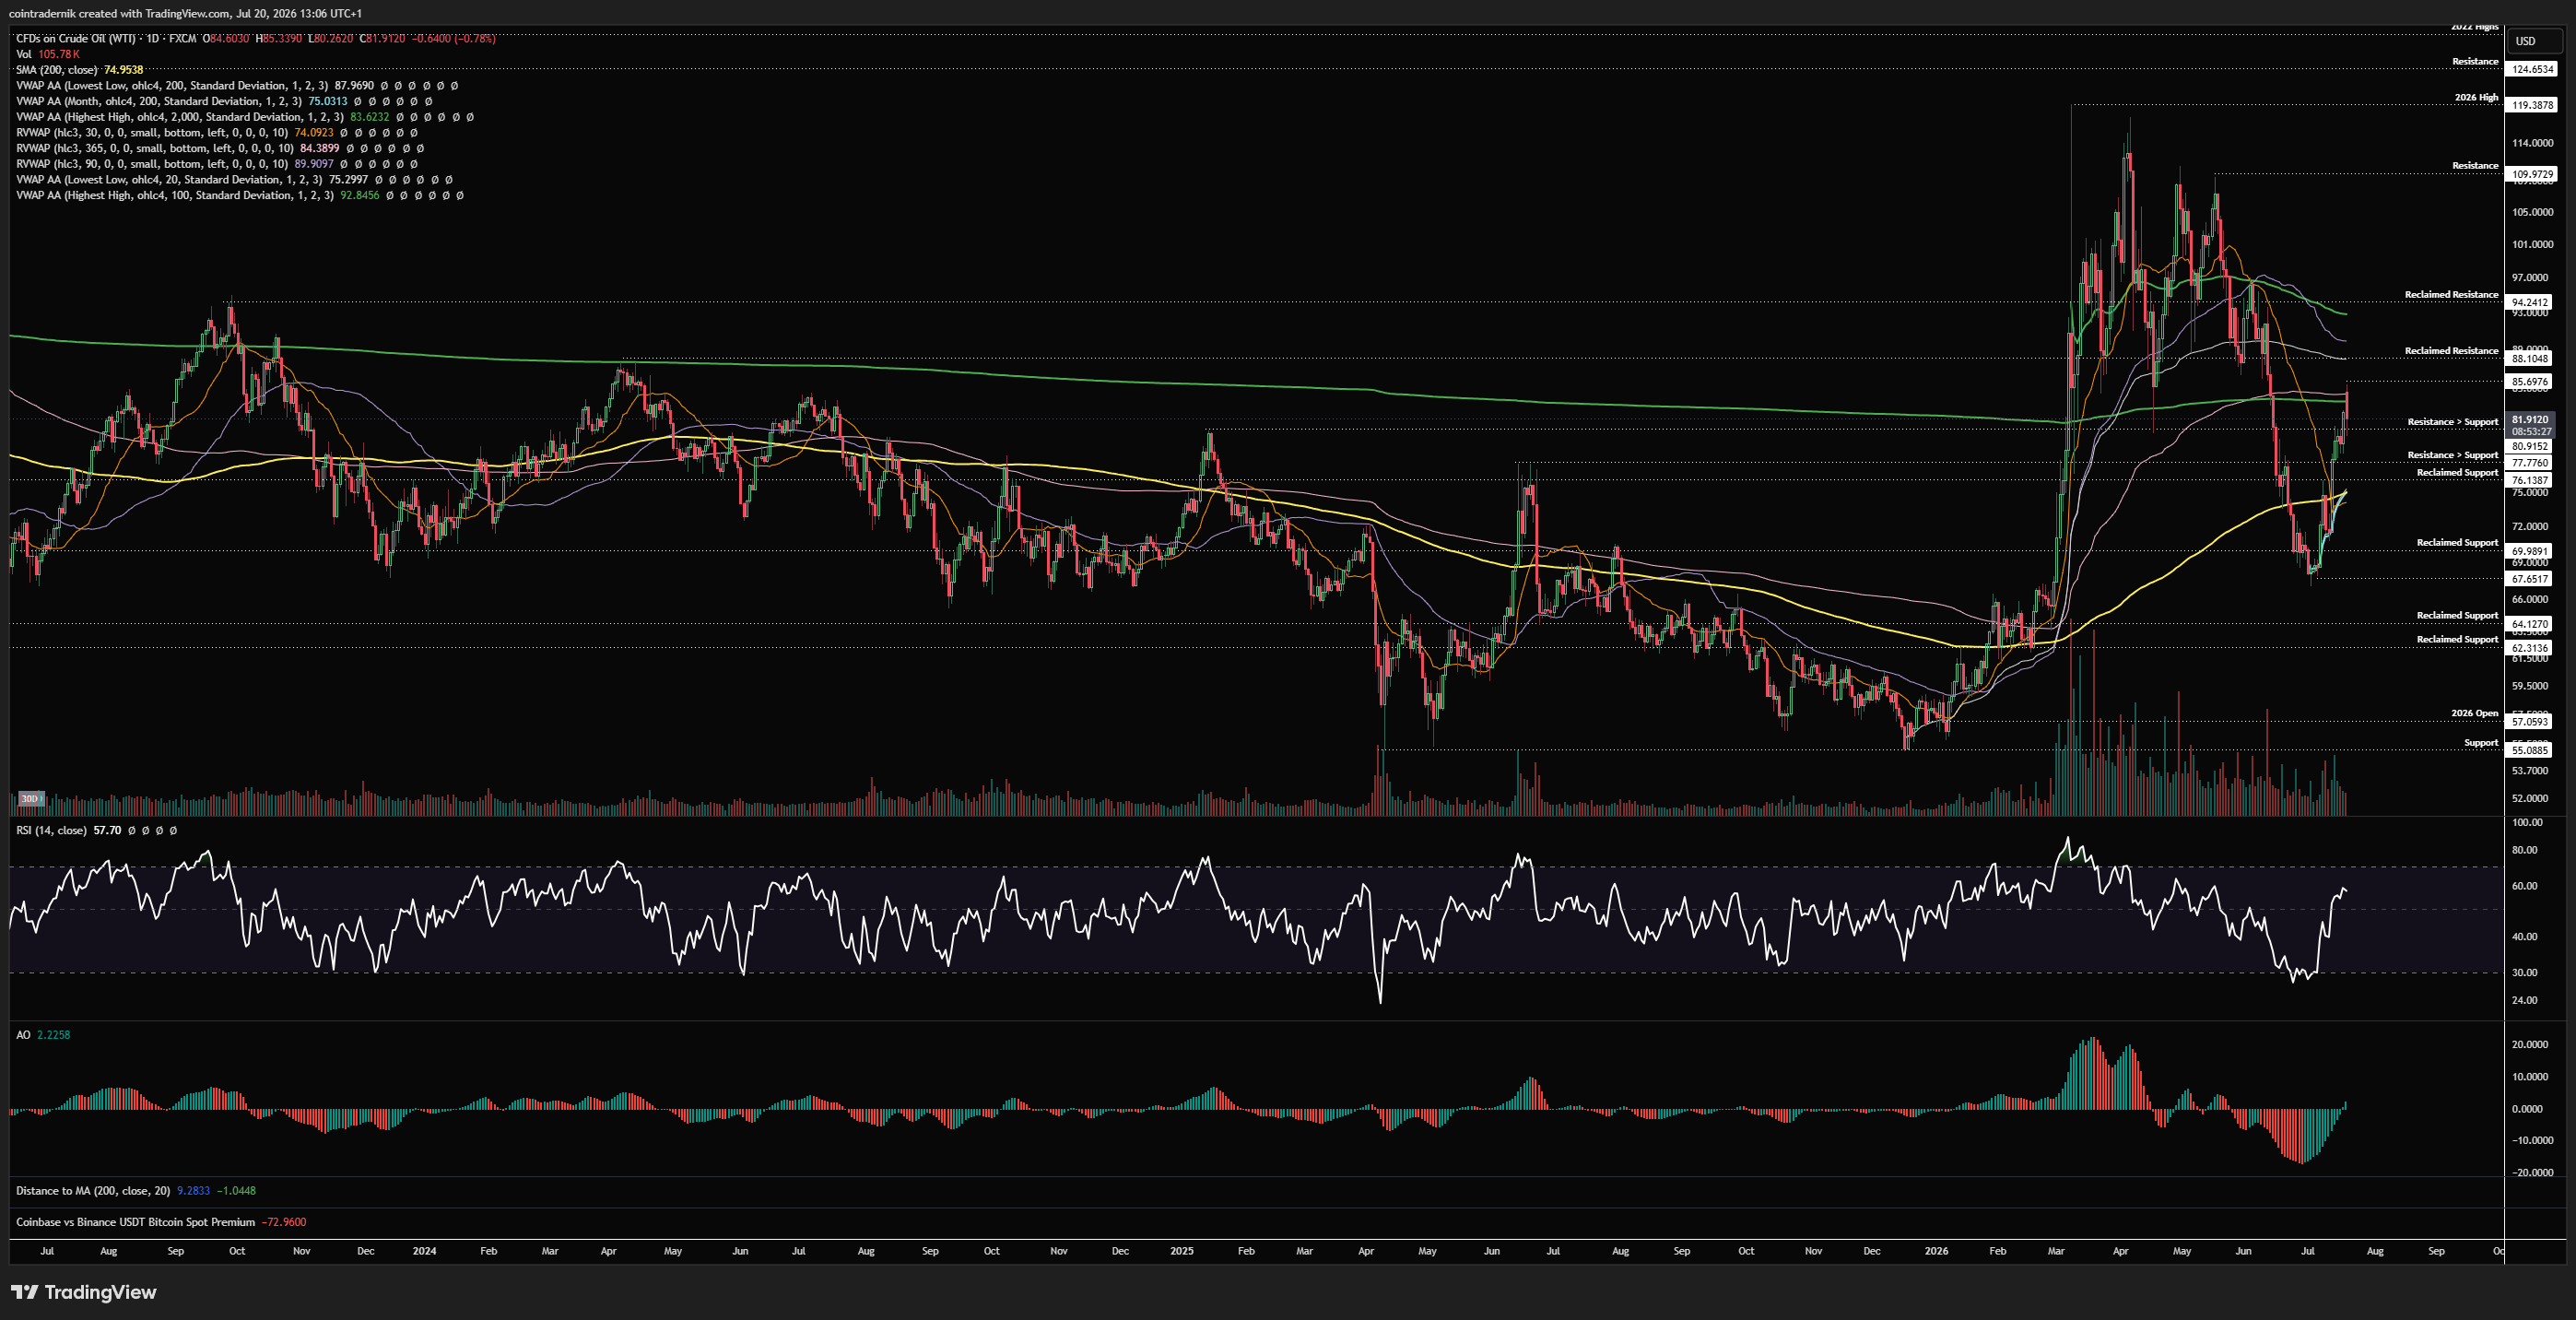
Task: Select the Vol 105.78K legend
Action: pos(47,54)
